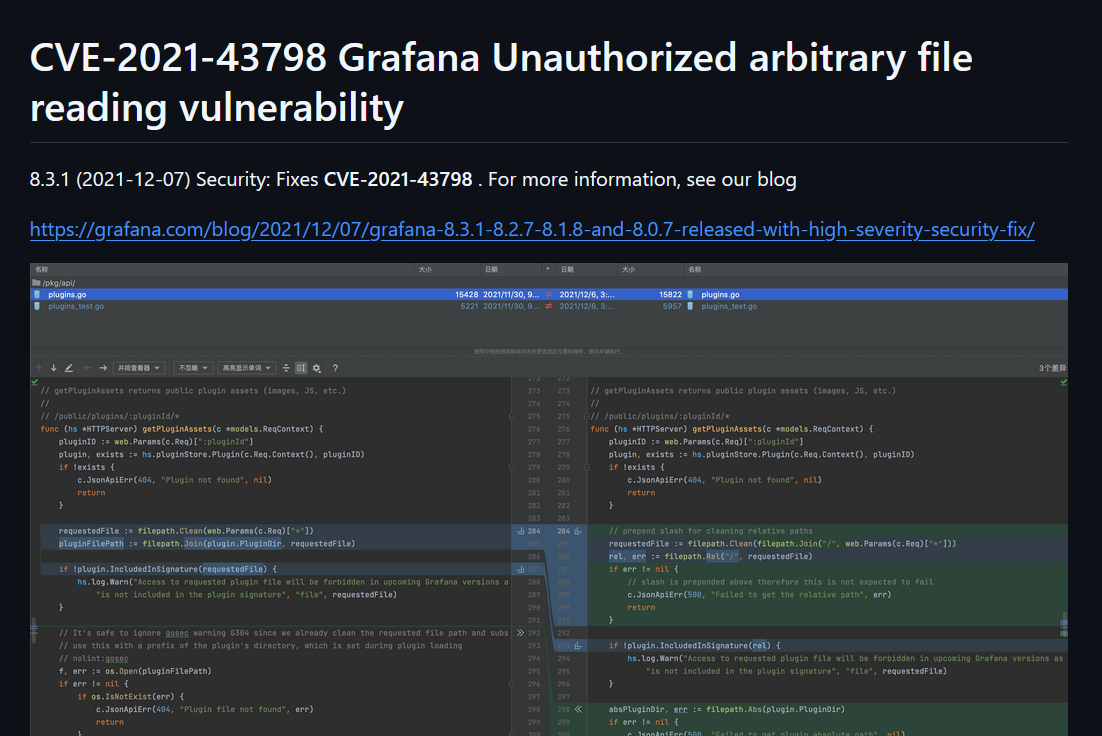Click the not-equal icon in plugins_test.go row
Viewport: 1102px width, 736px height.
(x=549, y=306)
